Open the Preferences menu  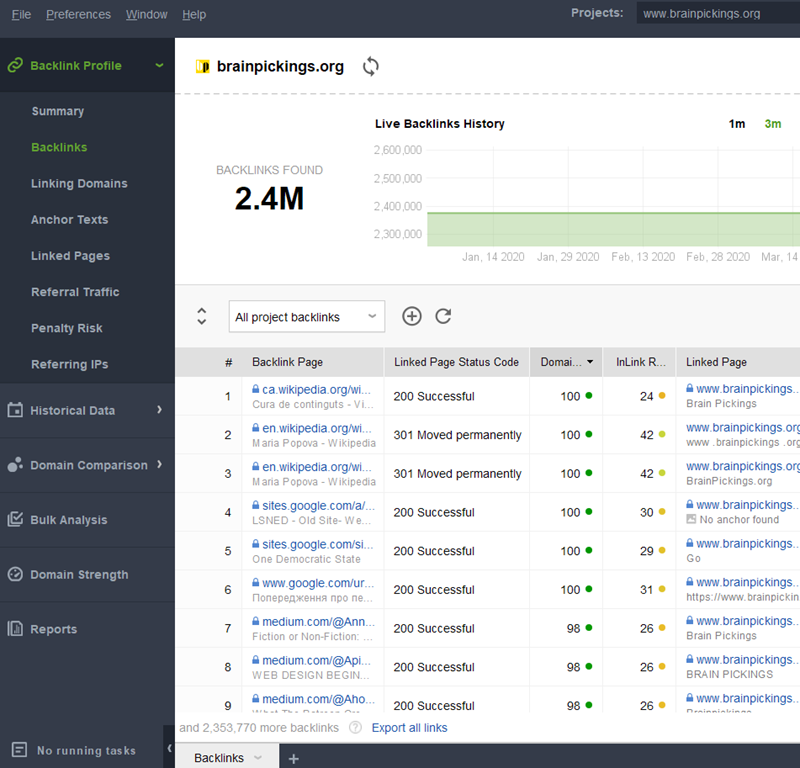click(78, 14)
